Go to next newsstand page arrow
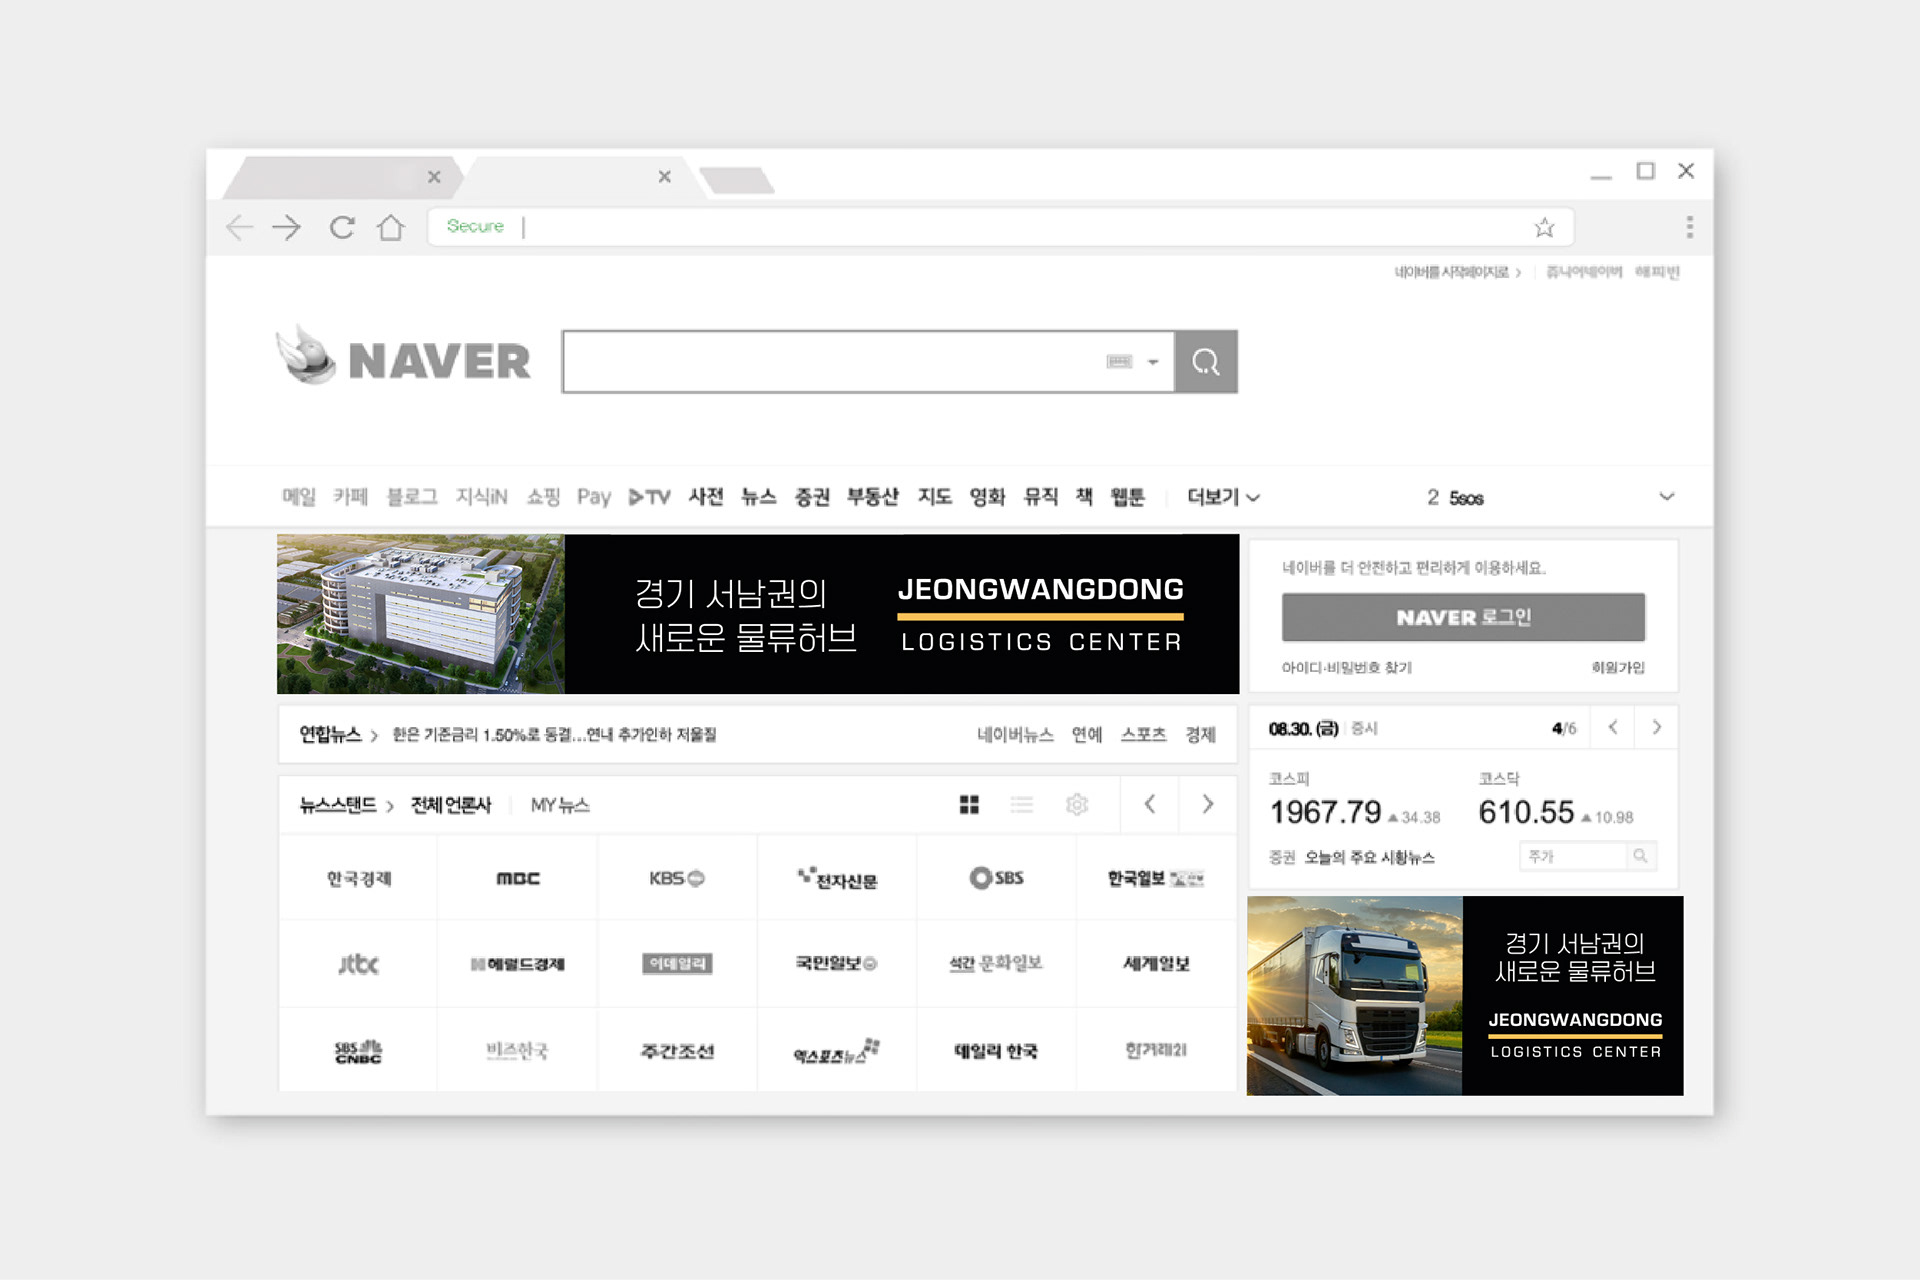The image size is (1920, 1280). [1208, 804]
